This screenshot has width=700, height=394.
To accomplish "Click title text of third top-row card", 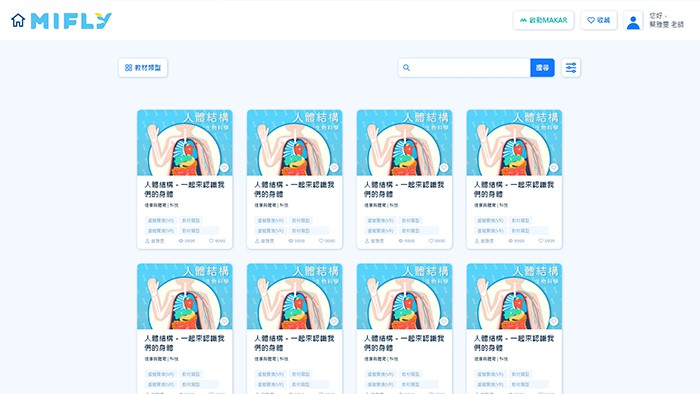I will (x=404, y=189).
